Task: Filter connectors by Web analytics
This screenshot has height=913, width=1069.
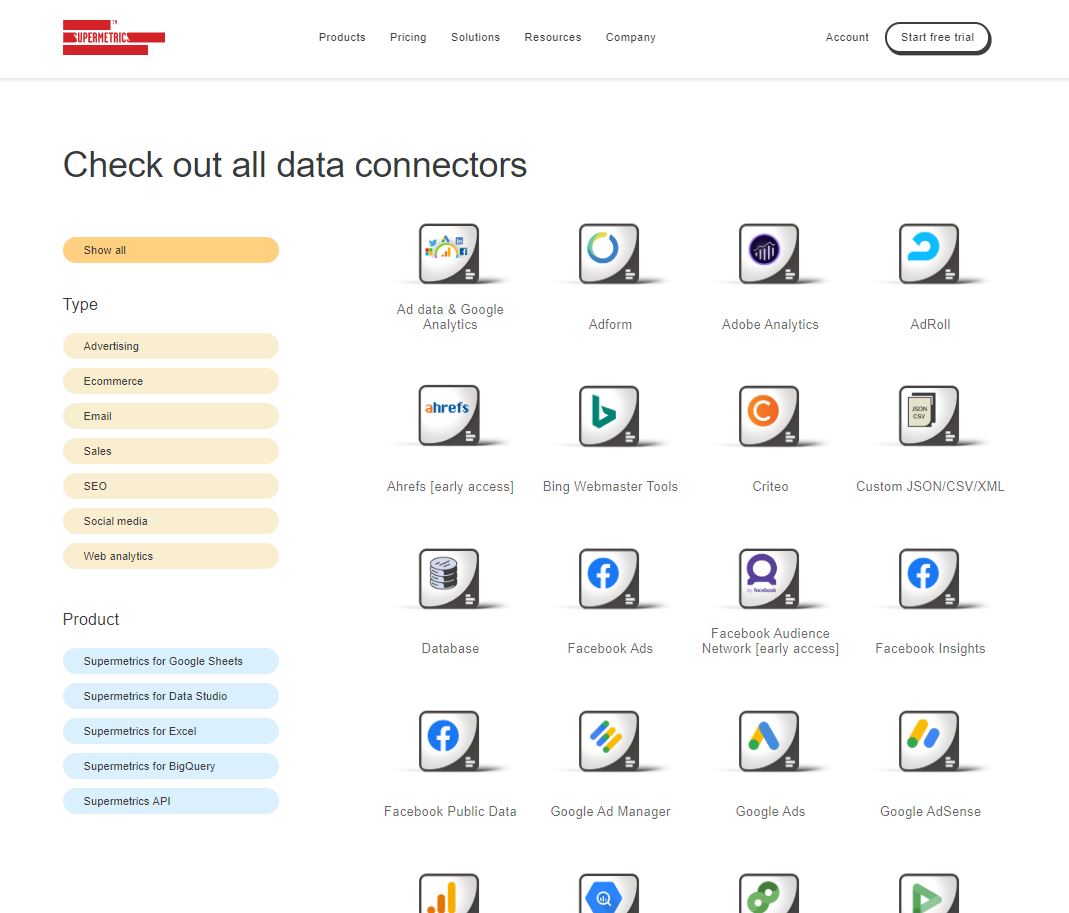Action: click(171, 556)
